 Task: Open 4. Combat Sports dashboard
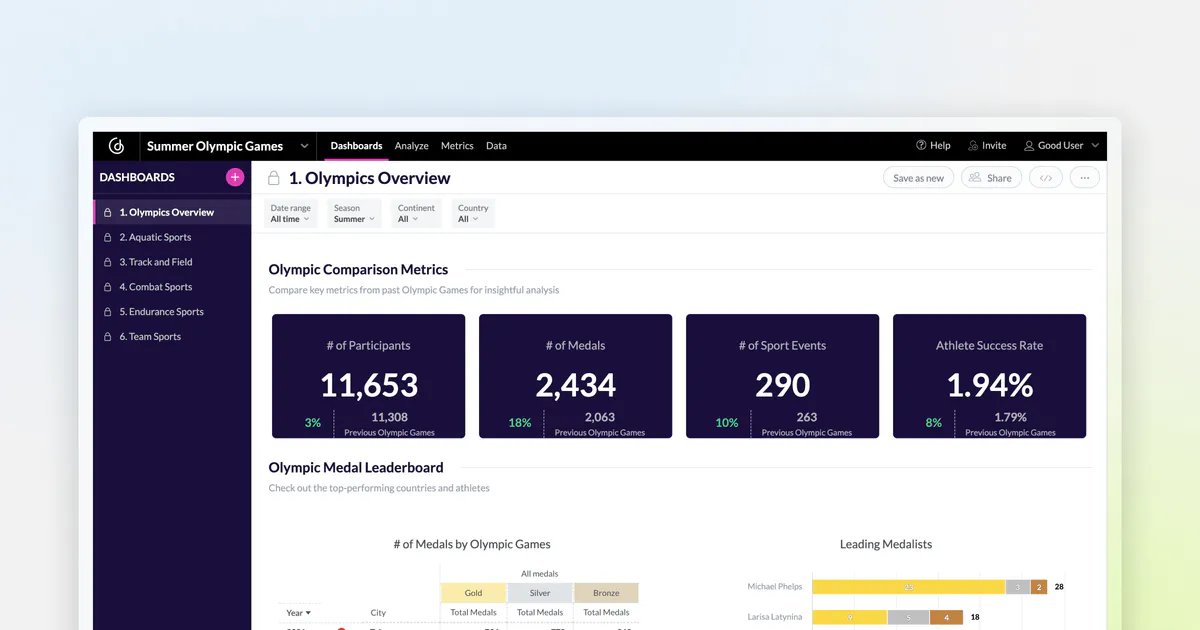tap(172, 287)
